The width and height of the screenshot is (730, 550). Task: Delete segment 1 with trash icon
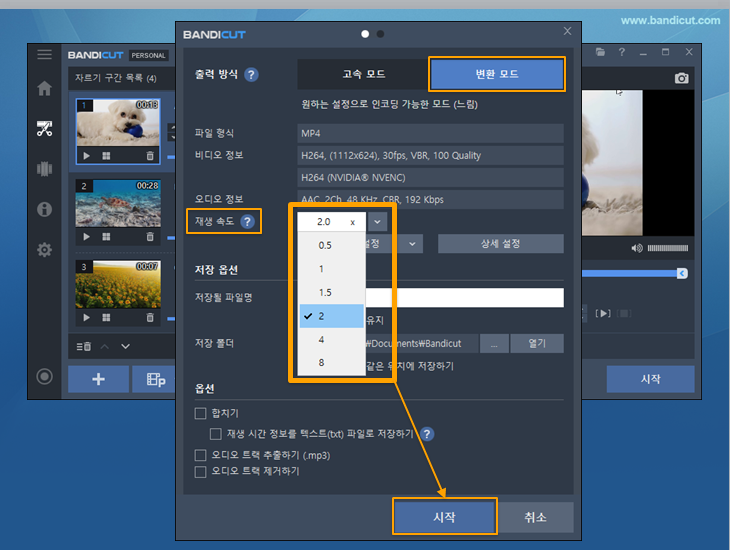click(x=150, y=156)
